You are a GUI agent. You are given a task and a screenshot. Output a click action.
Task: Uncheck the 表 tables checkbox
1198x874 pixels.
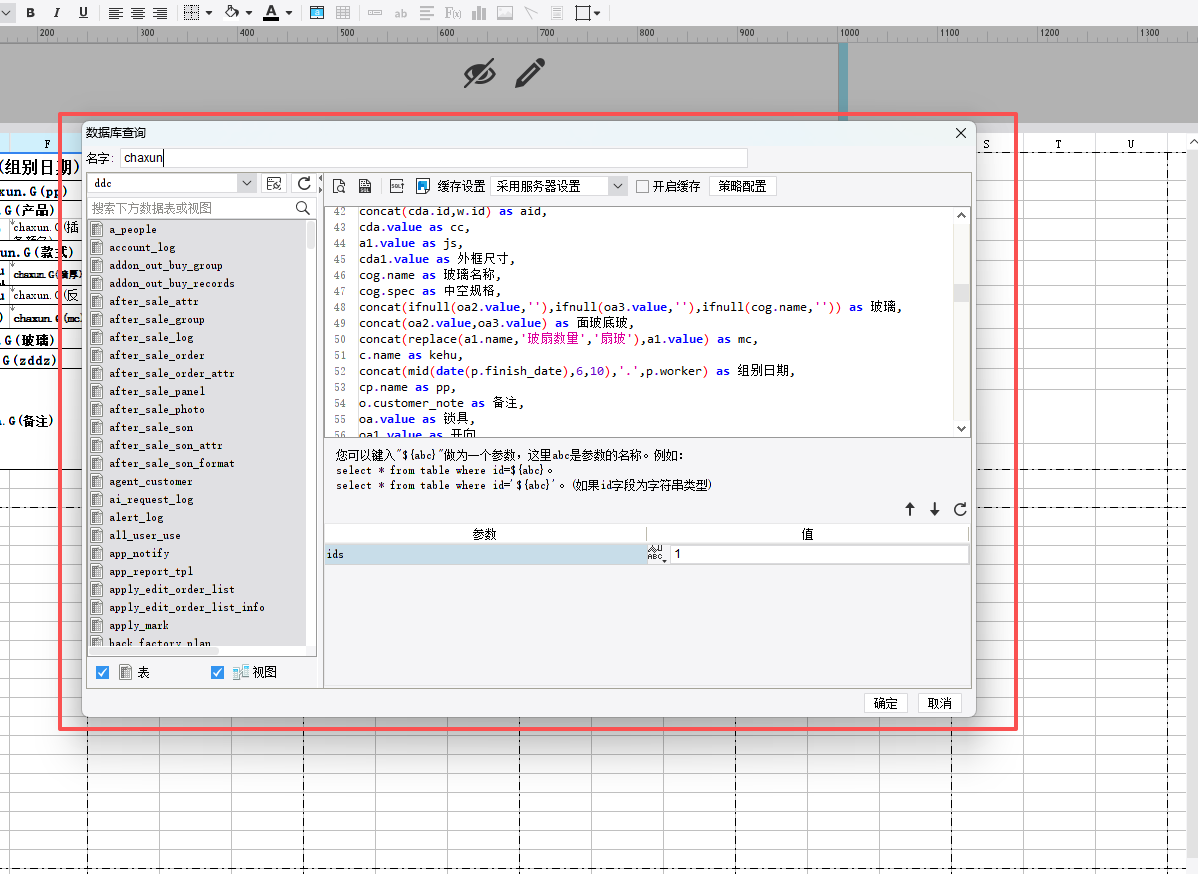click(x=102, y=672)
